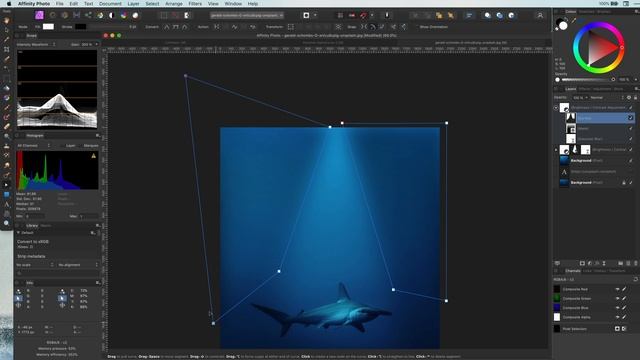Select Convert to sRGB macro

(33, 242)
